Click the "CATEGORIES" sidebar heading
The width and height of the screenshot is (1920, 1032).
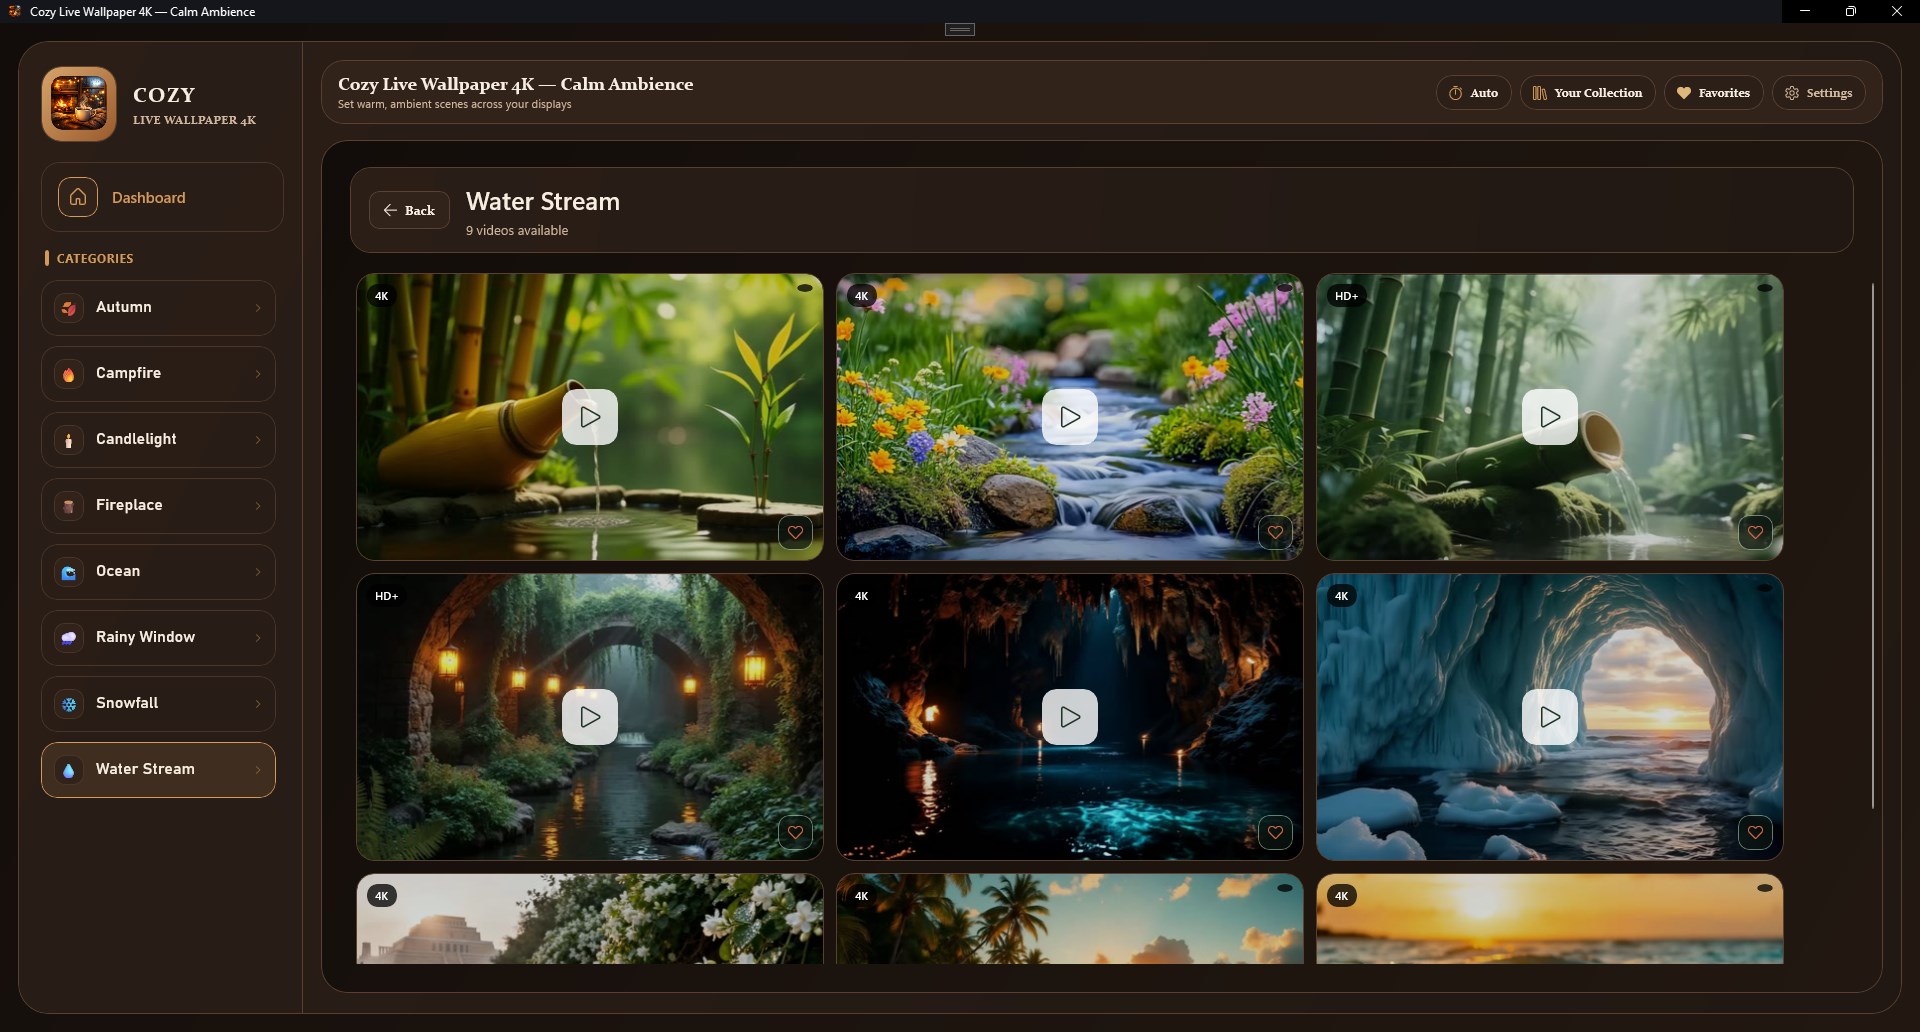click(95, 258)
